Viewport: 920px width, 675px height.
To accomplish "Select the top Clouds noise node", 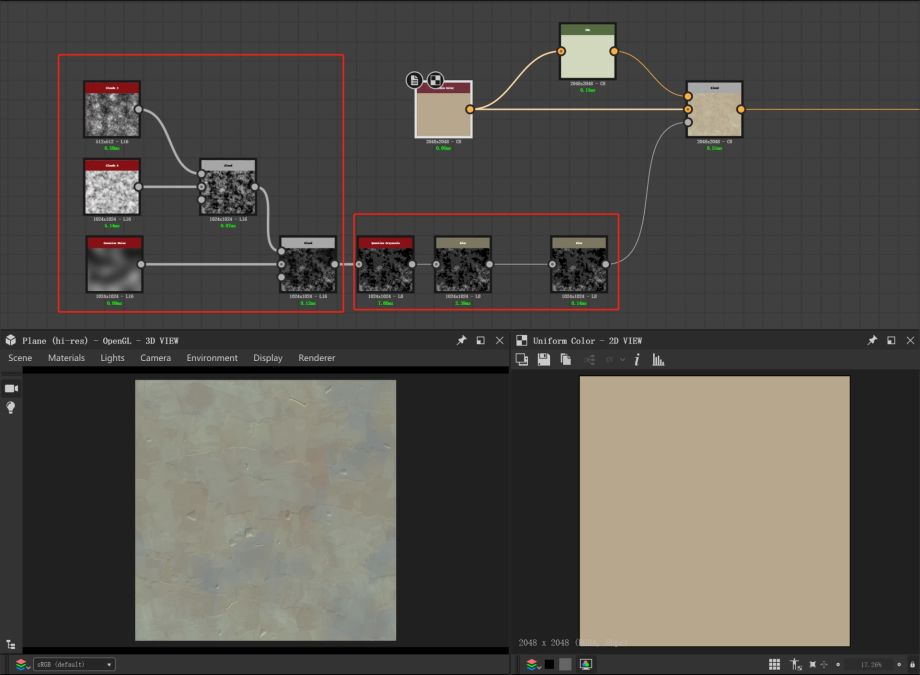I will (x=111, y=109).
